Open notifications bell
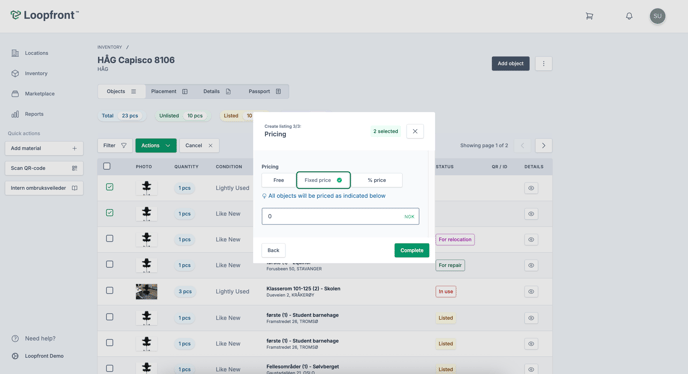688x374 pixels. tap(629, 16)
